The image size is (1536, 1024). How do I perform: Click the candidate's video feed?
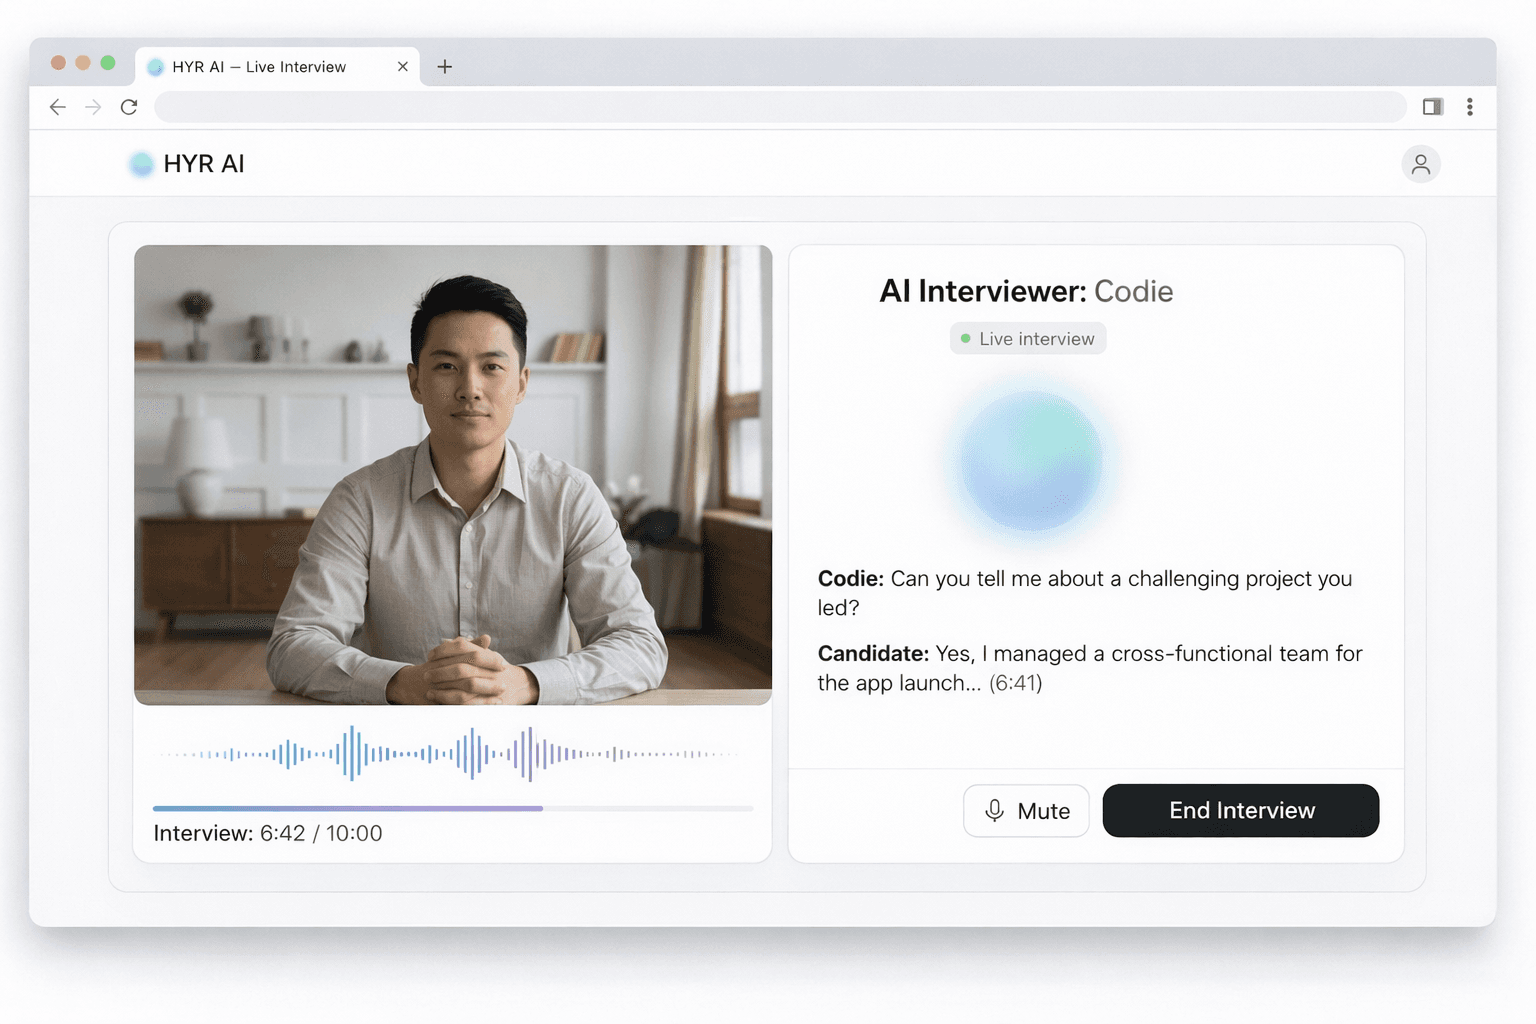click(x=452, y=474)
